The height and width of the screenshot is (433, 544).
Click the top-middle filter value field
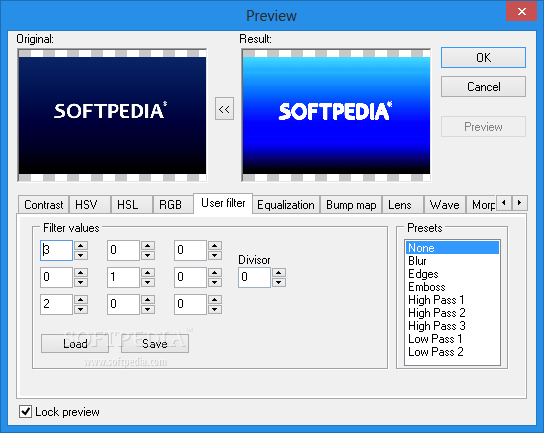(x=123, y=250)
